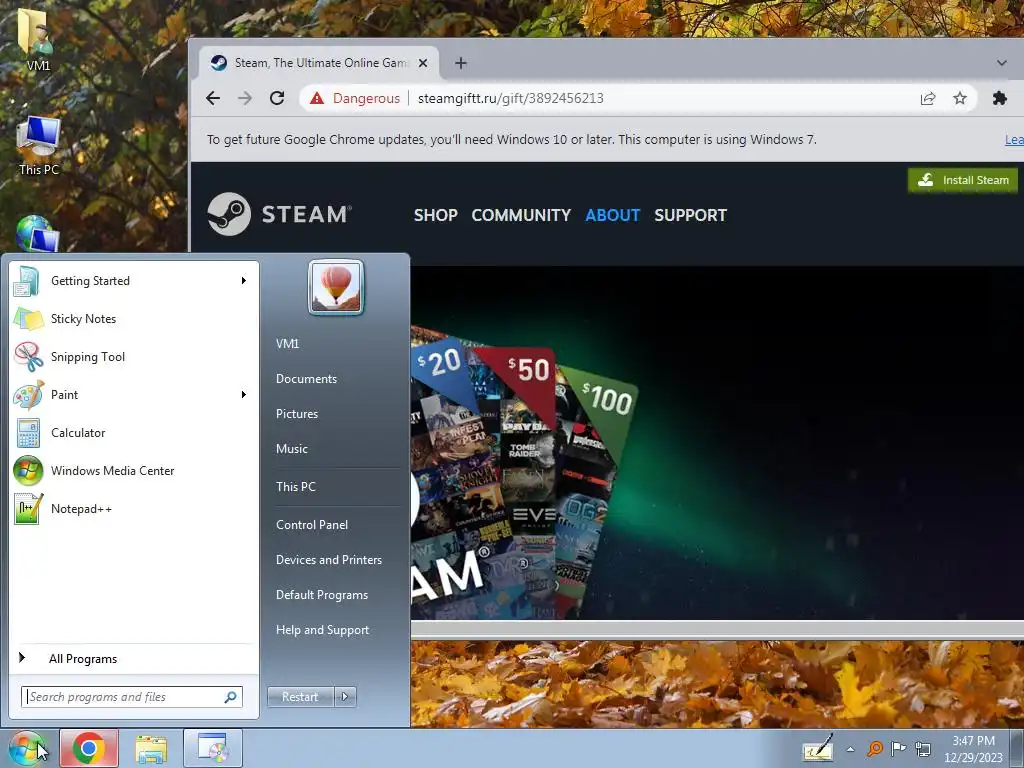Bookmark this page with star icon
The width and height of the screenshot is (1024, 768).
tap(959, 98)
